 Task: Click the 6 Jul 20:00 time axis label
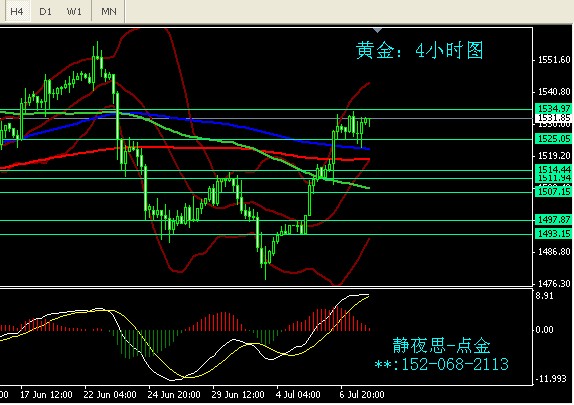[362, 395]
